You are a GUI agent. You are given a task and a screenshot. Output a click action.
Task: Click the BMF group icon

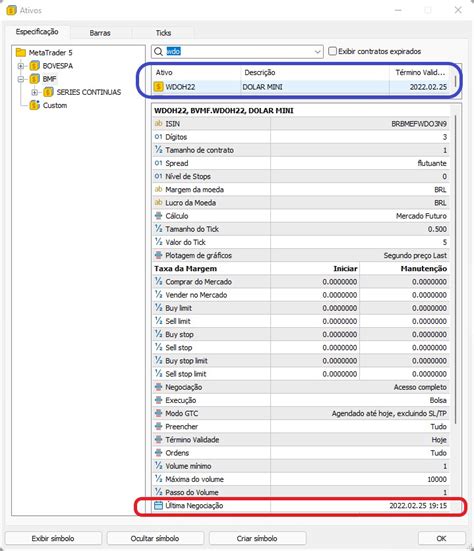(x=34, y=79)
